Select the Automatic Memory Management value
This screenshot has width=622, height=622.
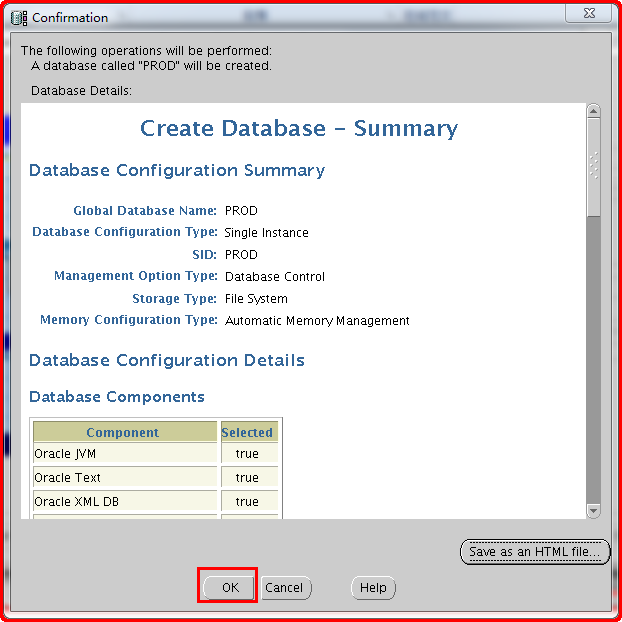point(317,321)
